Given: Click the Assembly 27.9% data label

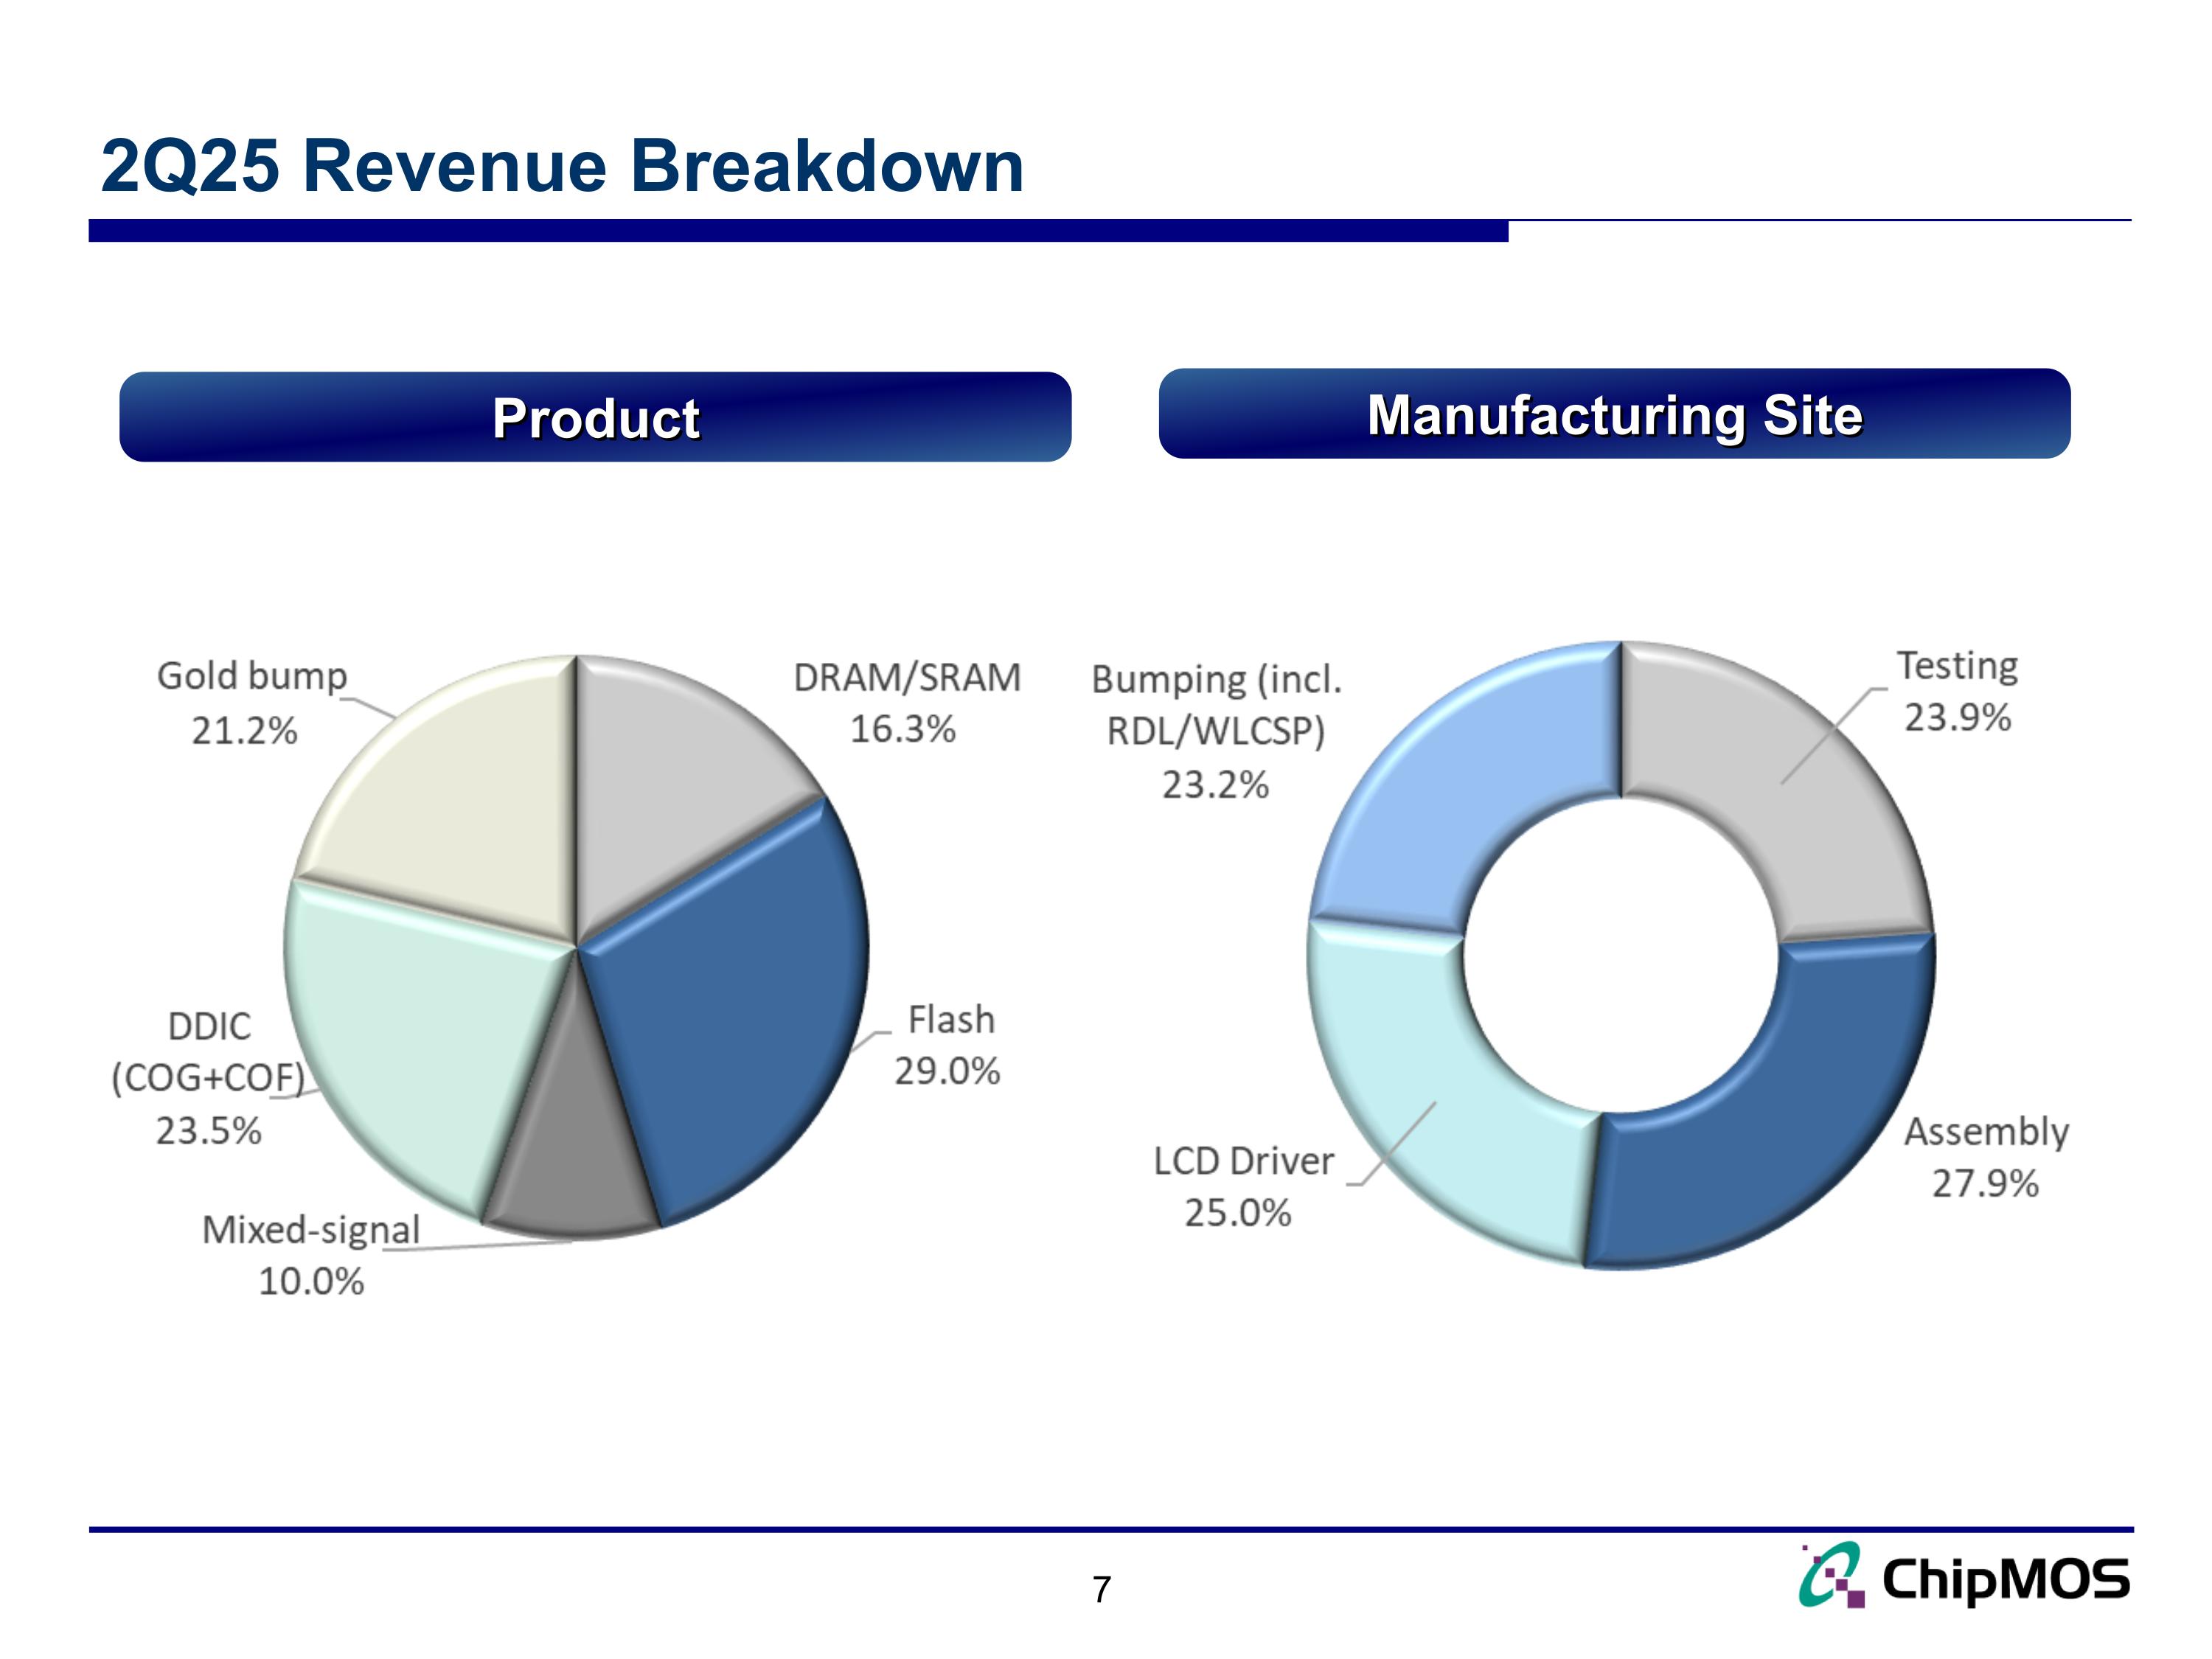Looking at the screenshot, I should point(1985,1158).
